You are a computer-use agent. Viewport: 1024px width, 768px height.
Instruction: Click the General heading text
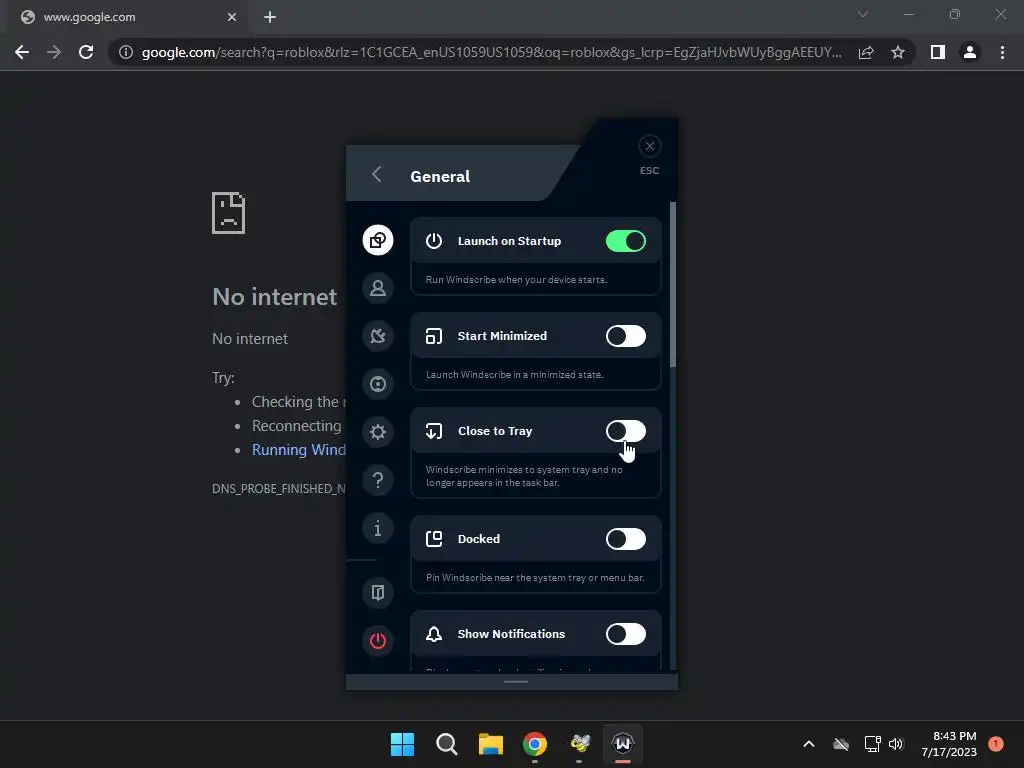tap(440, 176)
